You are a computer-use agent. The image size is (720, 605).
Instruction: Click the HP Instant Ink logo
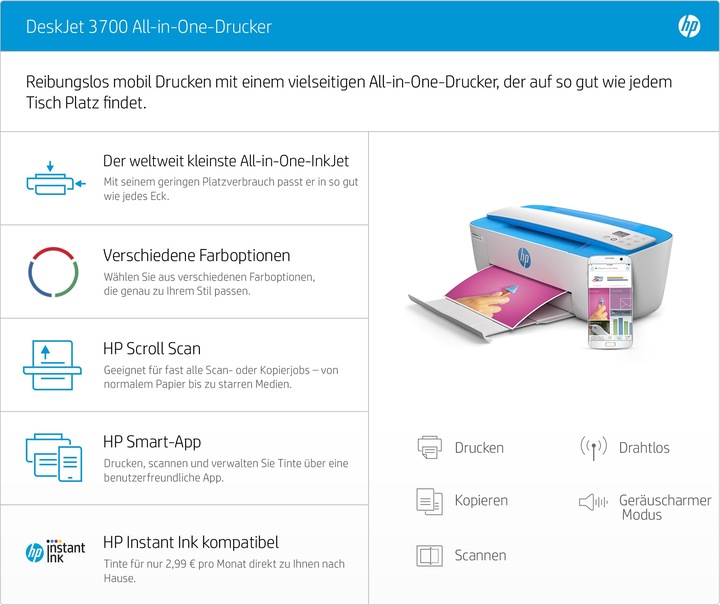point(55,551)
